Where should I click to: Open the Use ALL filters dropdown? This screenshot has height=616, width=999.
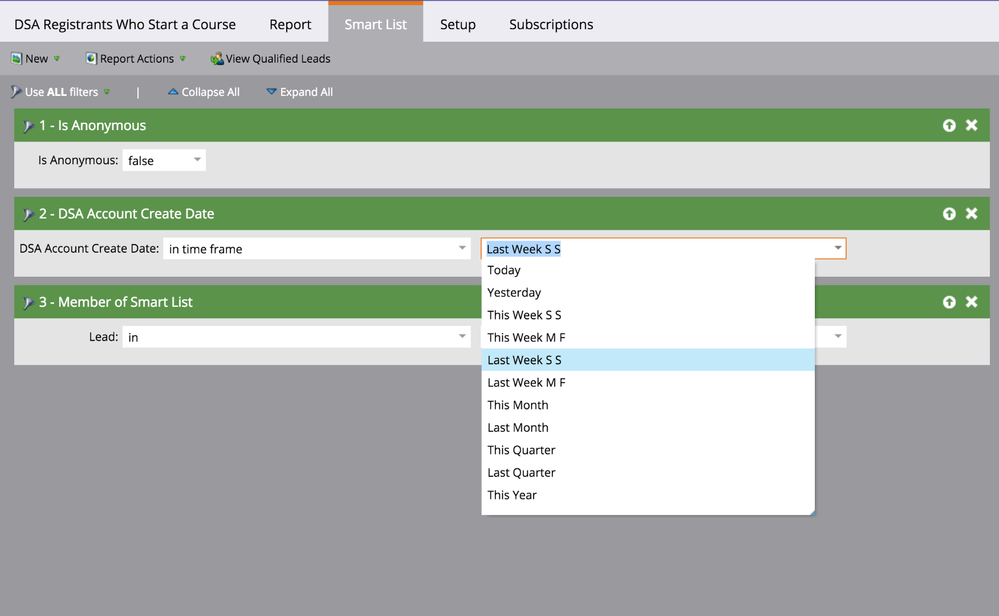pos(105,91)
